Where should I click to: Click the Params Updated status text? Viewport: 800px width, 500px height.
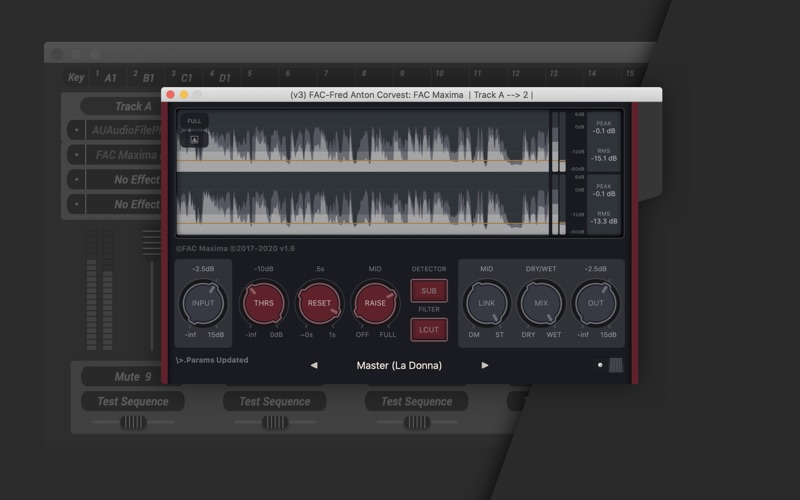212,360
